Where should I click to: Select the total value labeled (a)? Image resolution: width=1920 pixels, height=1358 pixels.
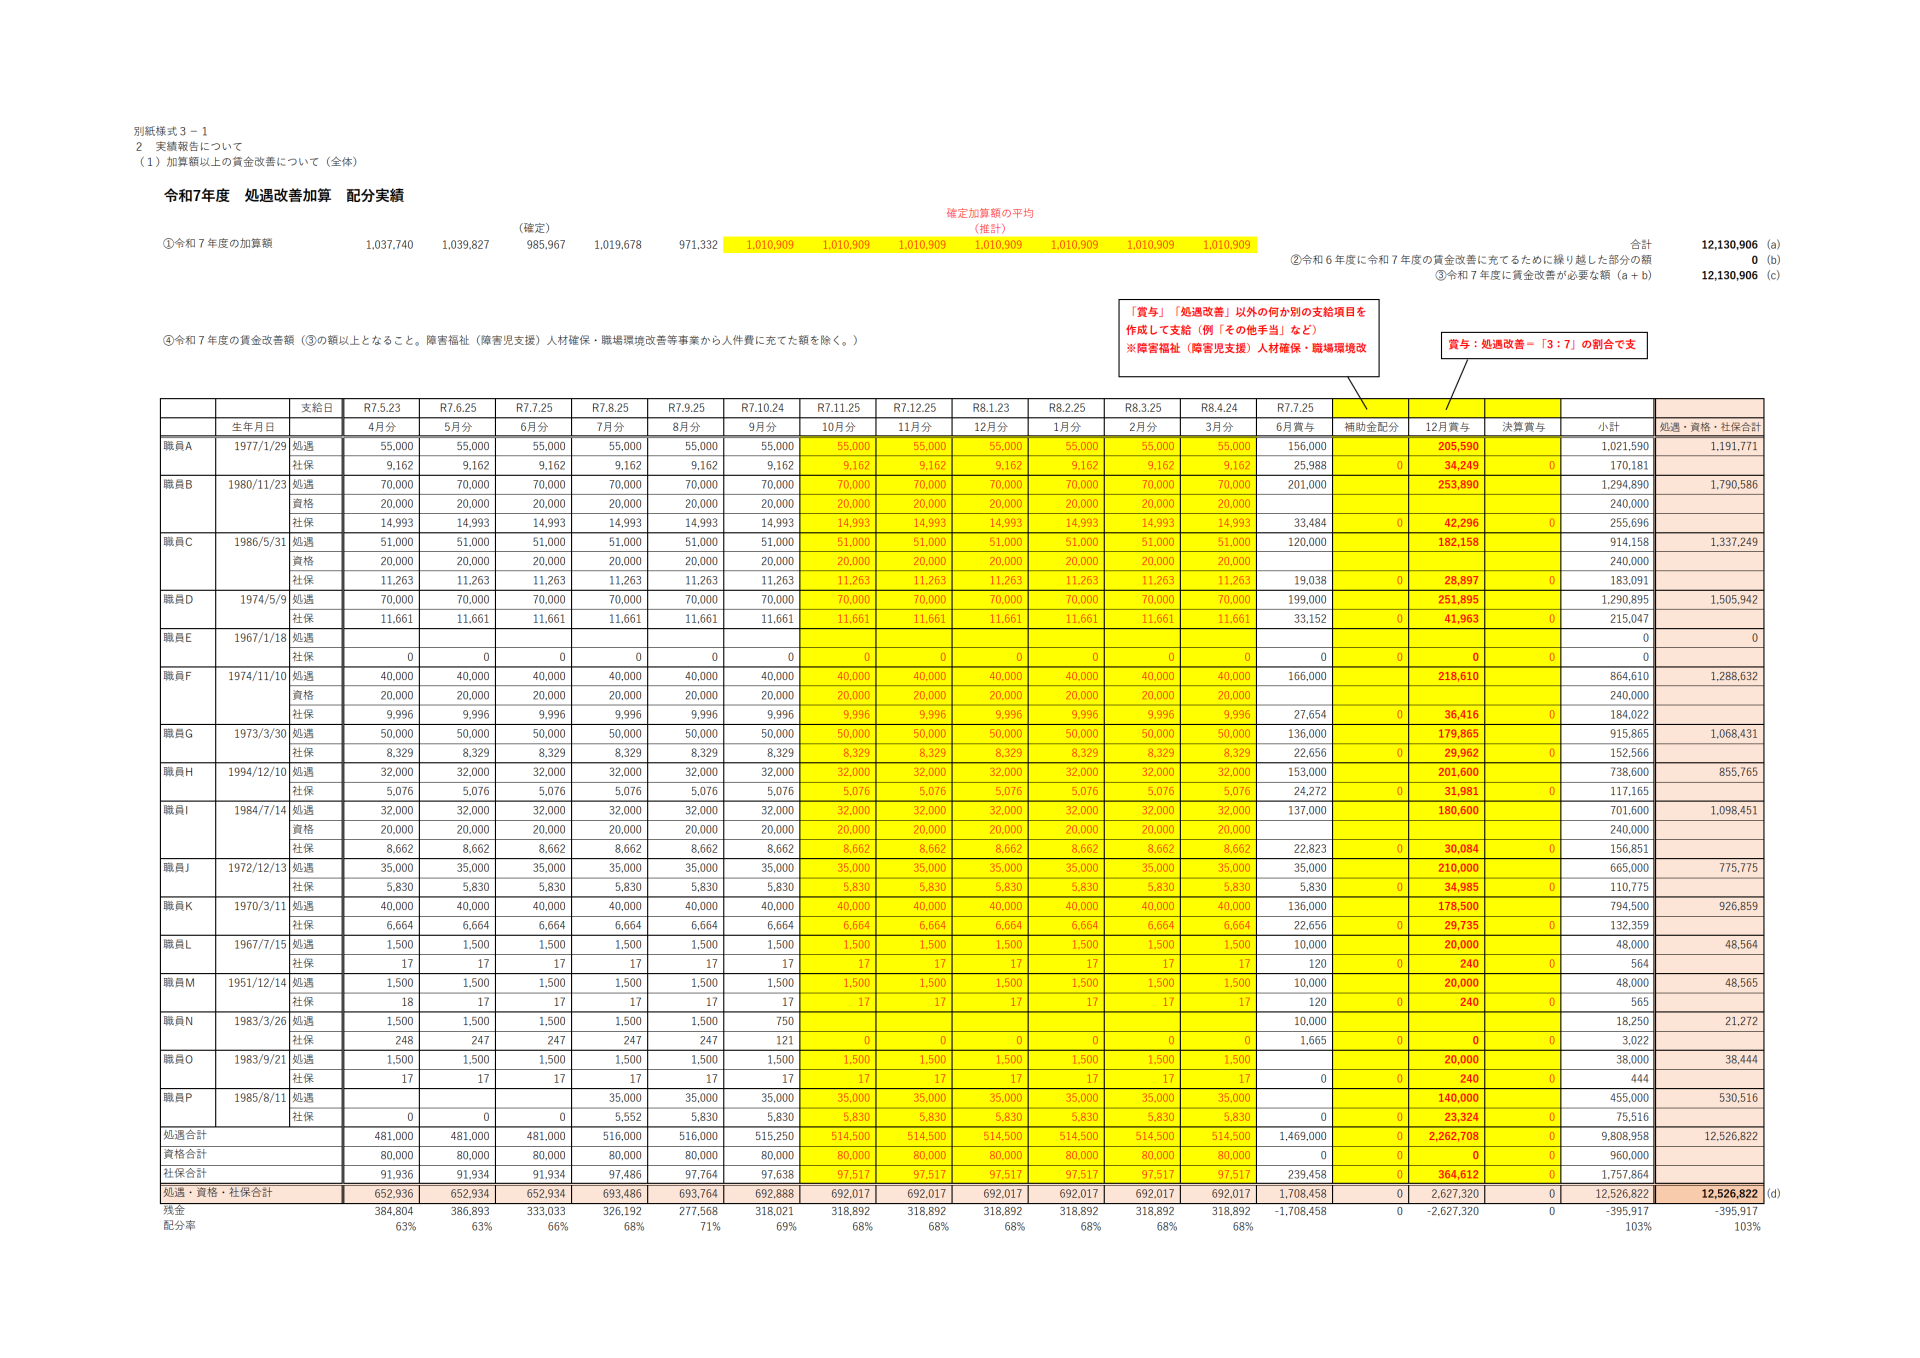(x=1728, y=245)
